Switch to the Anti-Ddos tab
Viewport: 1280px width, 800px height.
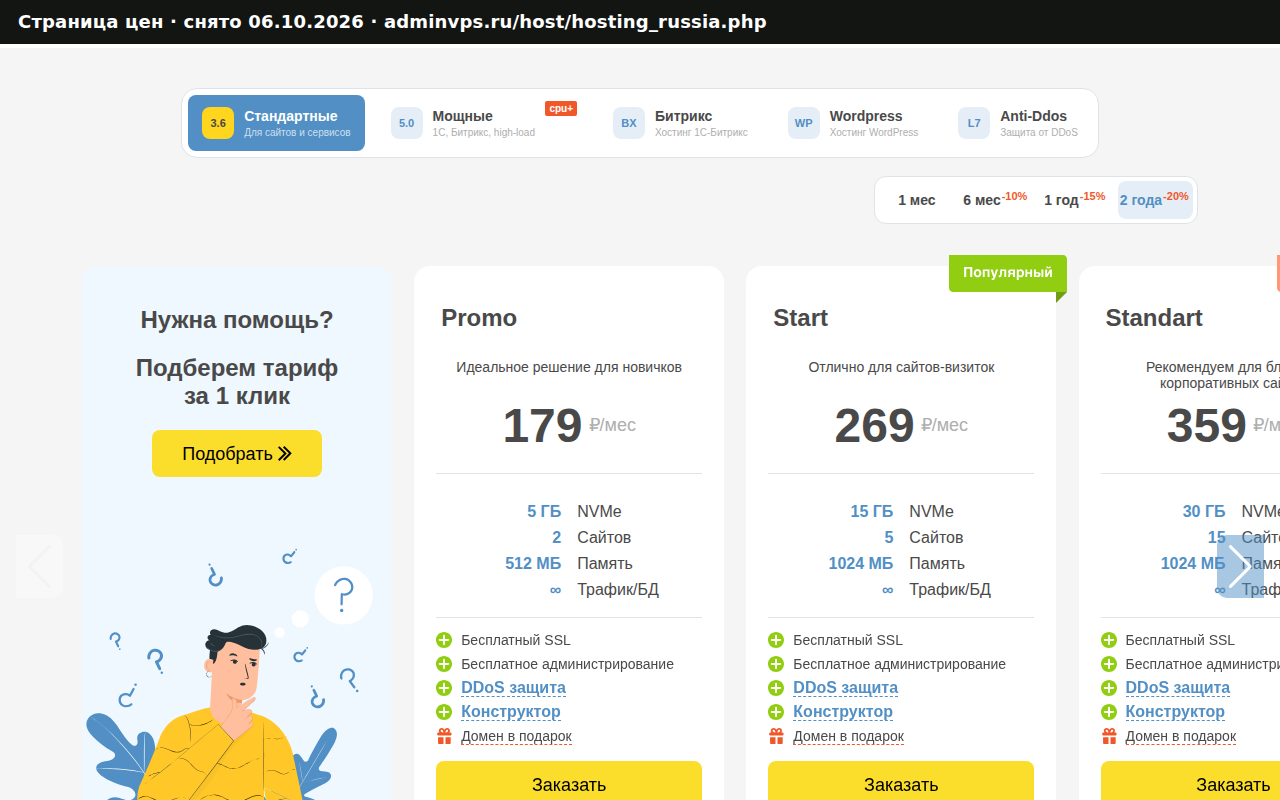tap(1018, 123)
